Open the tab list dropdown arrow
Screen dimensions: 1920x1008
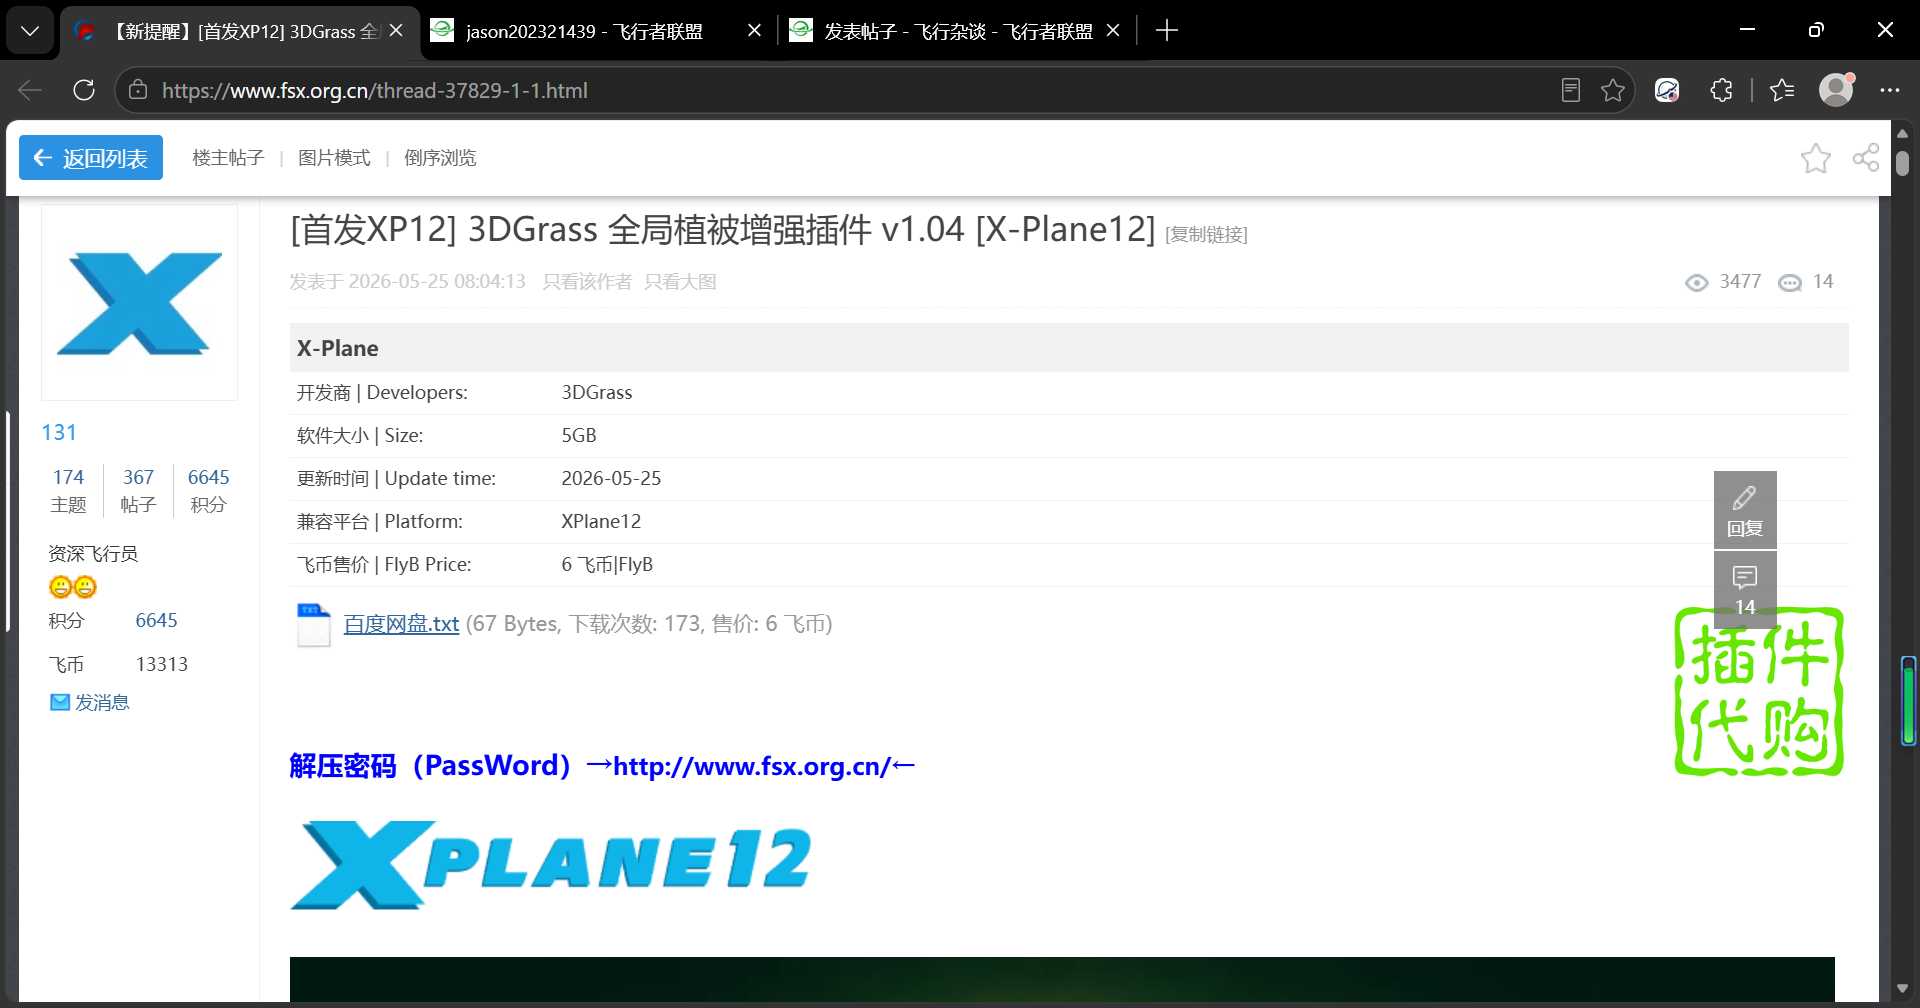click(x=30, y=31)
